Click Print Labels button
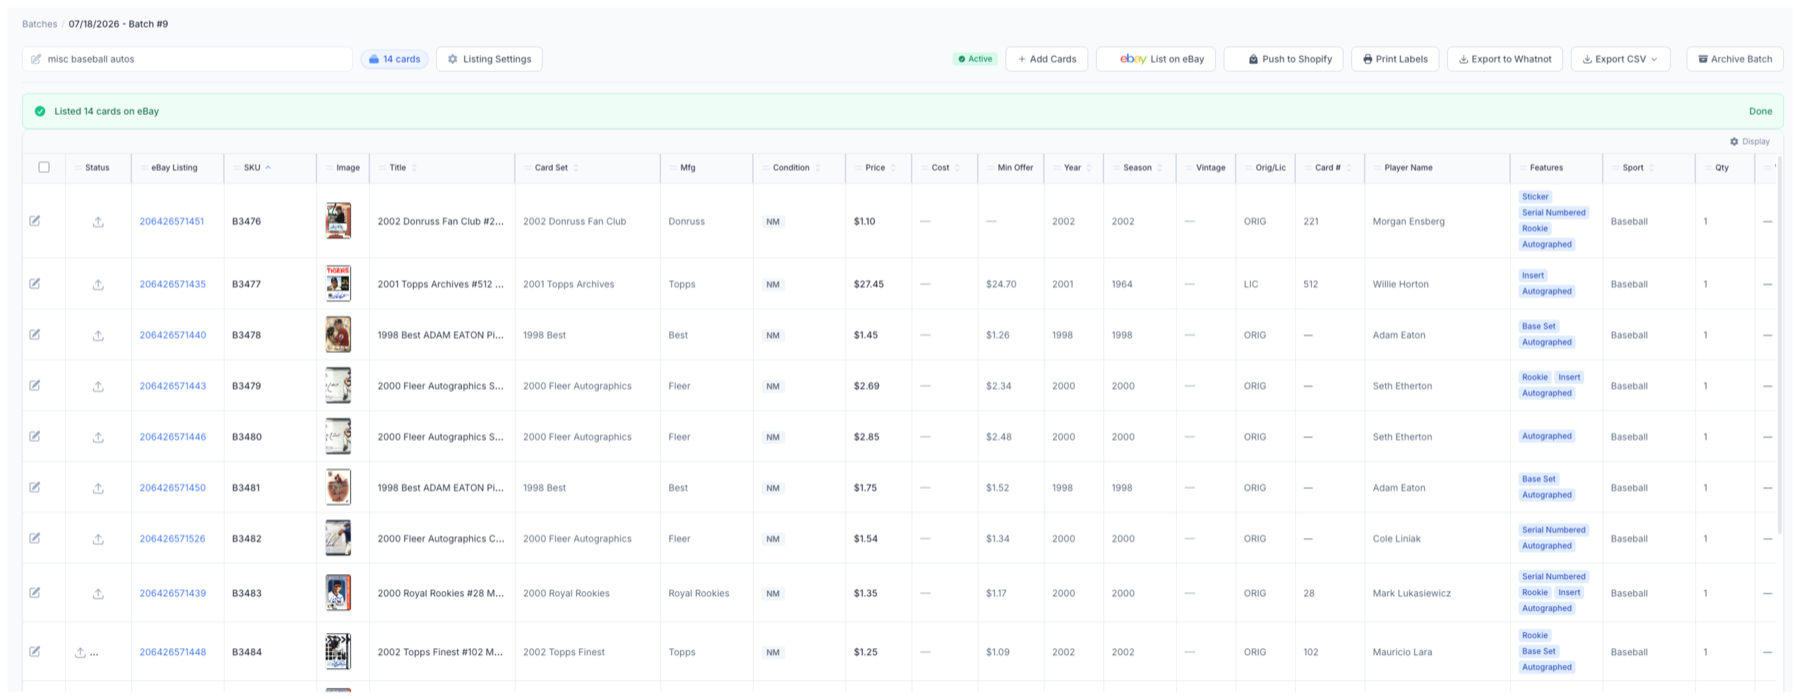The width and height of the screenshot is (1800, 699). [x=1395, y=59]
